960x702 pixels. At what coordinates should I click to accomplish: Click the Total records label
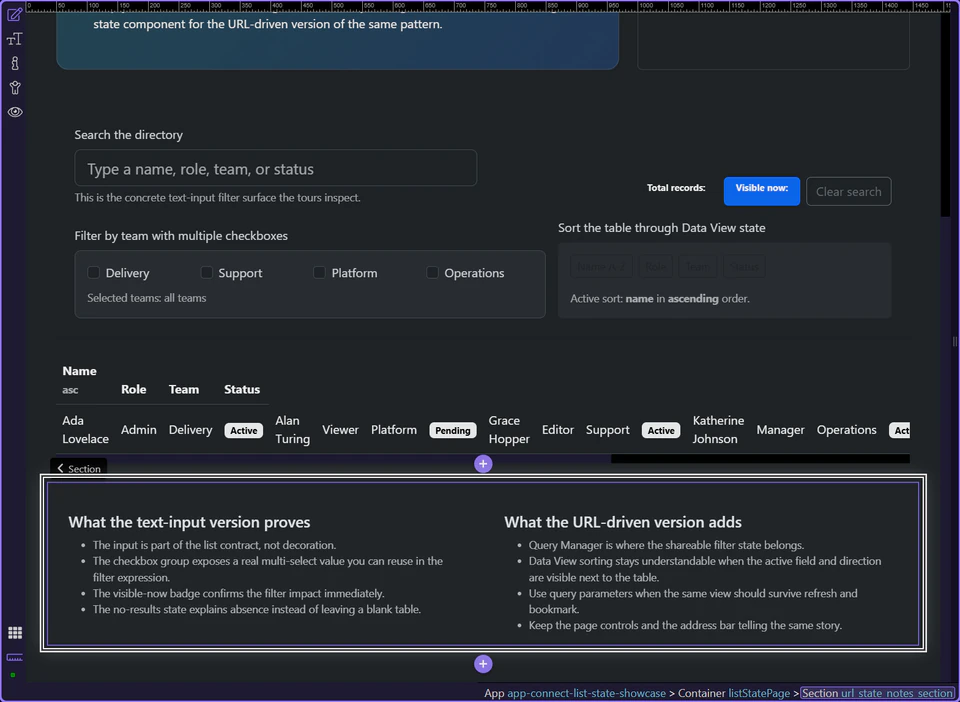point(676,188)
